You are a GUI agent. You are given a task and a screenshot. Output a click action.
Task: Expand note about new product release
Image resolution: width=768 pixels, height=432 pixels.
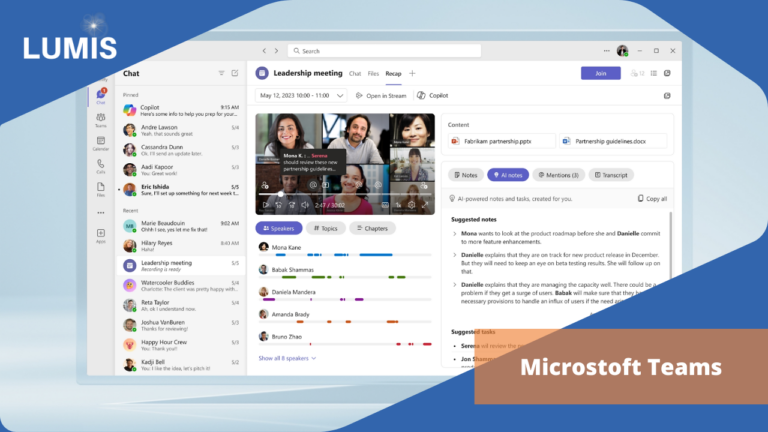[x=455, y=255]
